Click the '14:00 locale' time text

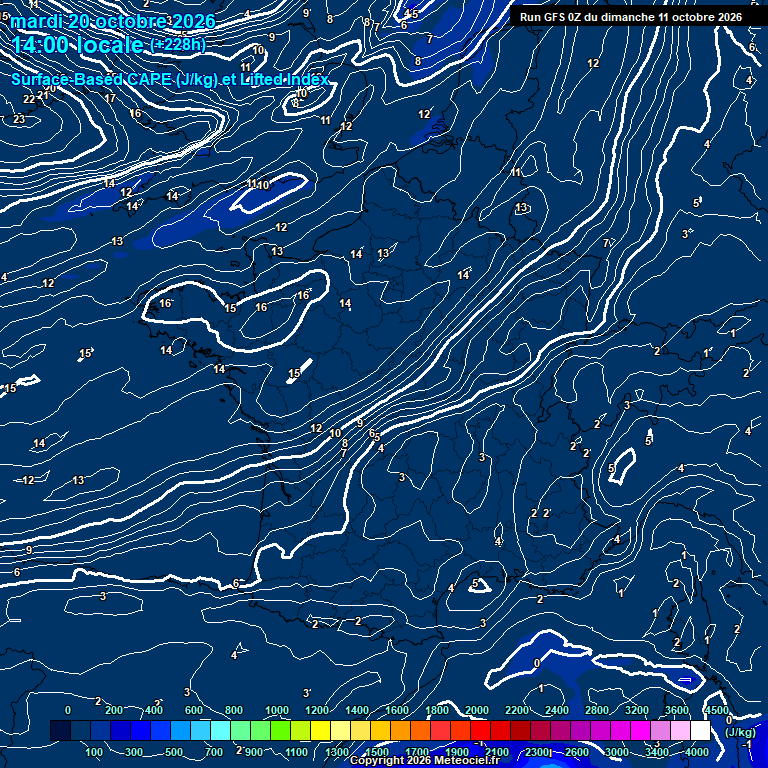click(x=77, y=45)
